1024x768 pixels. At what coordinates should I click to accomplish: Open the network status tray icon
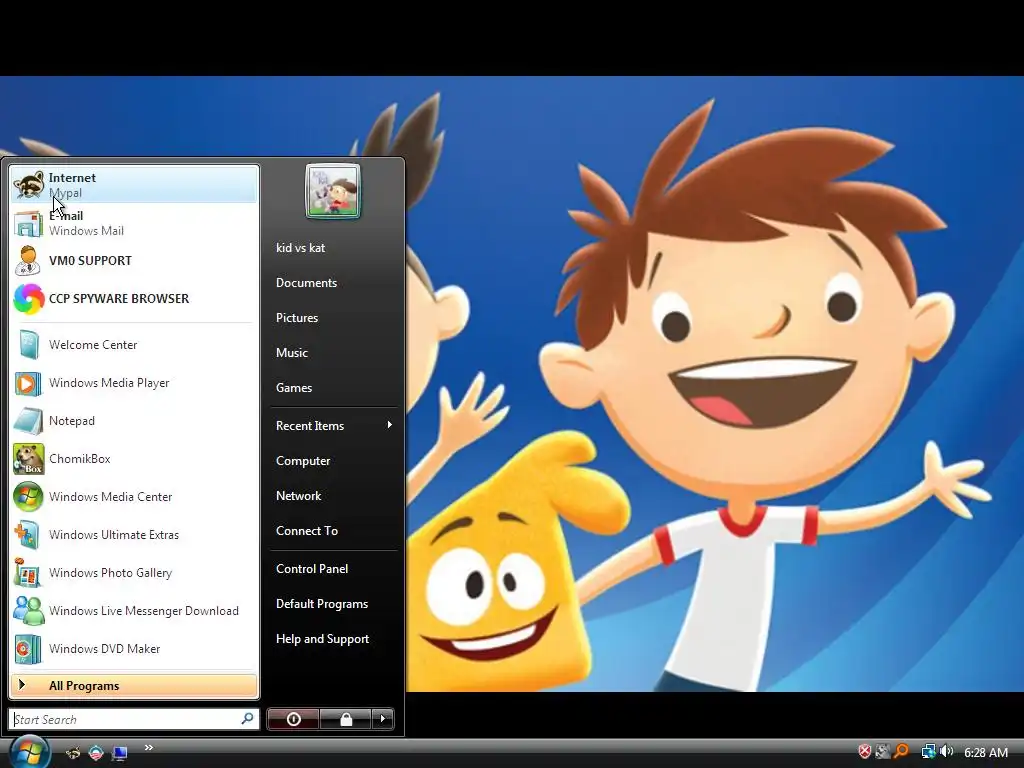click(x=928, y=752)
